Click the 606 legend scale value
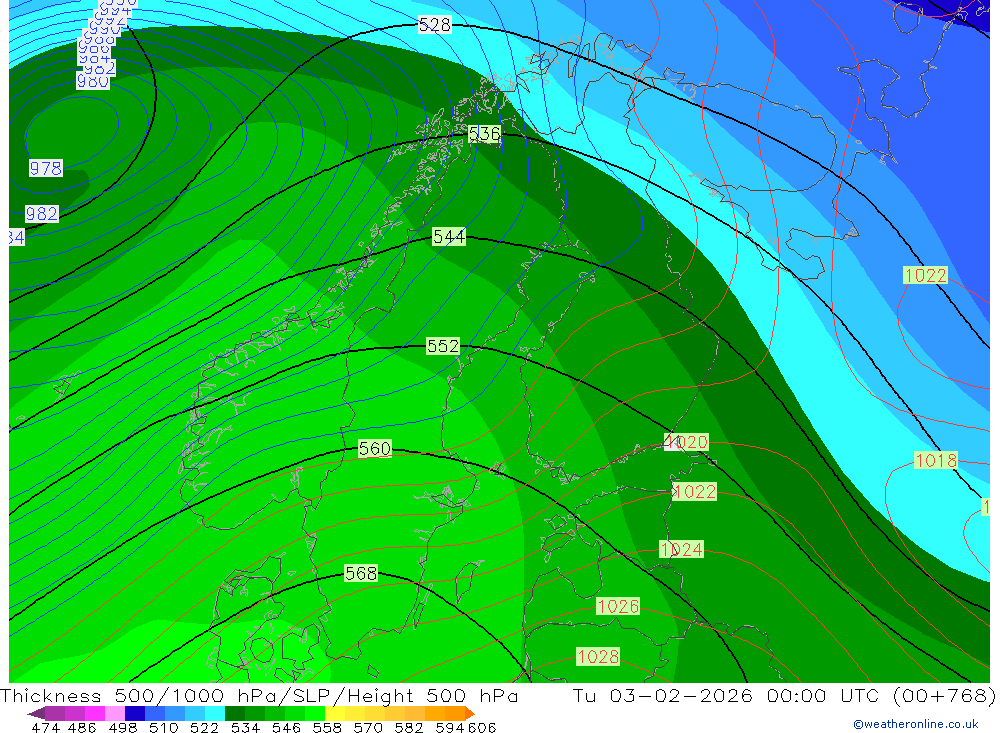1000x733 pixels. click(482, 727)
